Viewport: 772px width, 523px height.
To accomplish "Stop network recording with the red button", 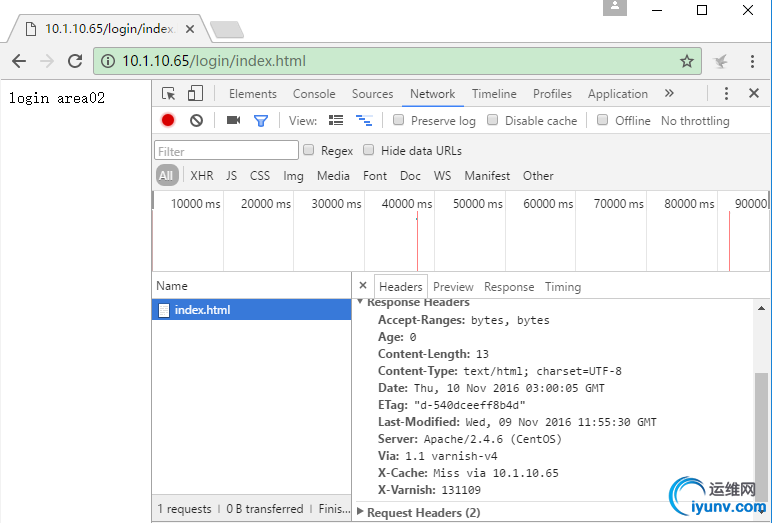I will click(x=168, y=120).
